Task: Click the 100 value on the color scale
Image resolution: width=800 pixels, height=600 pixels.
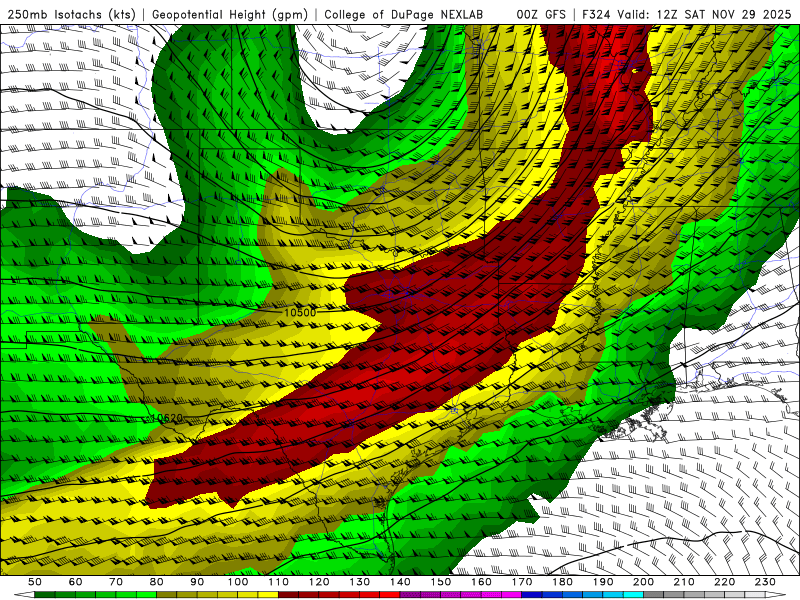Action: coord(238,582)
